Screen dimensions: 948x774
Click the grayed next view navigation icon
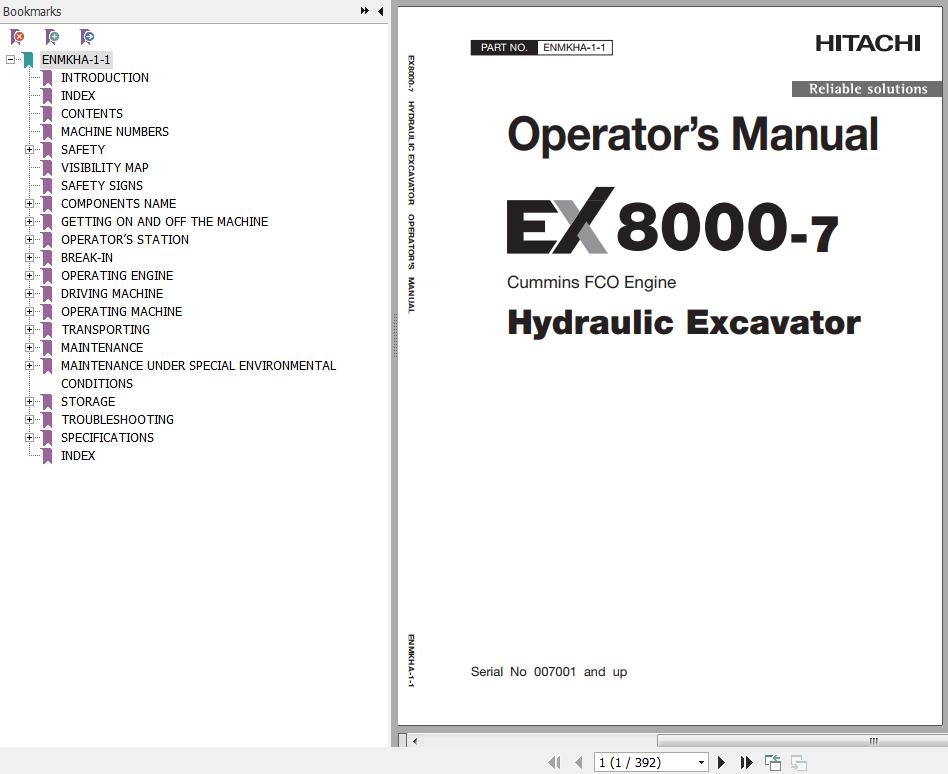(799, 763)
